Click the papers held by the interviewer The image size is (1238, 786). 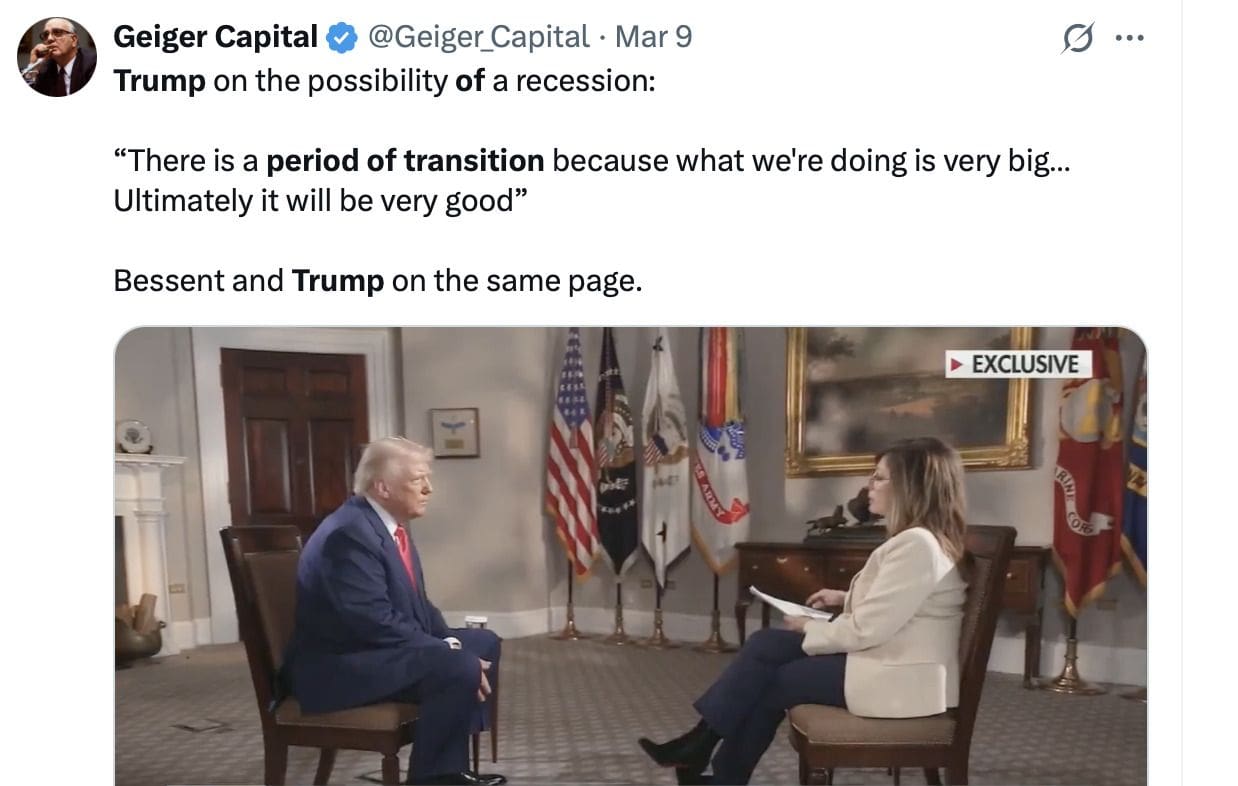coord(787,603)
